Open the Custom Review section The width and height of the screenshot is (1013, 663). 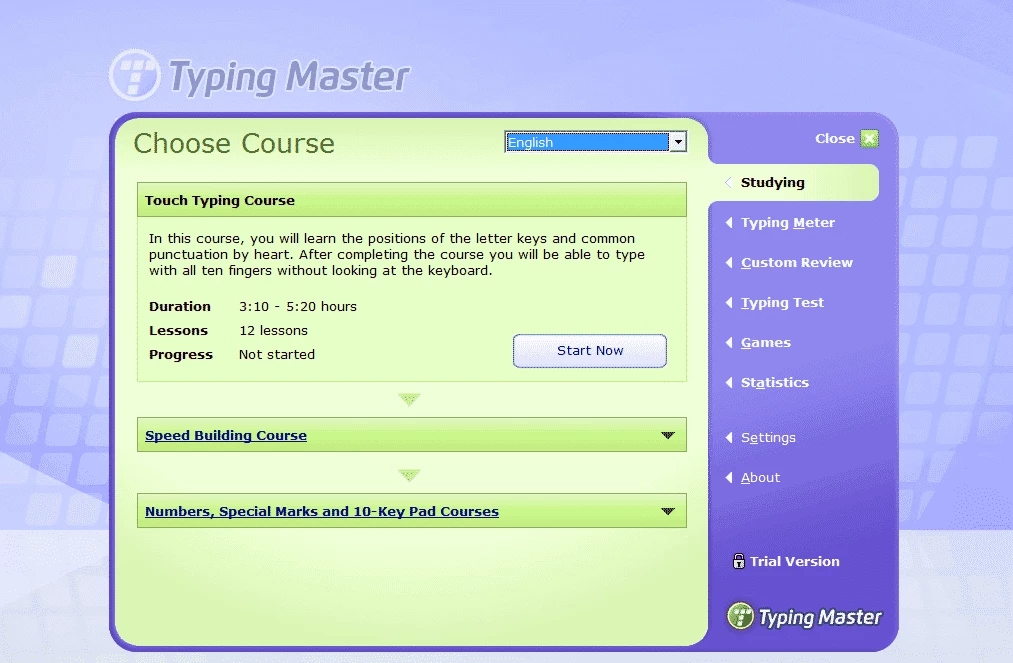tap(796, 263)
